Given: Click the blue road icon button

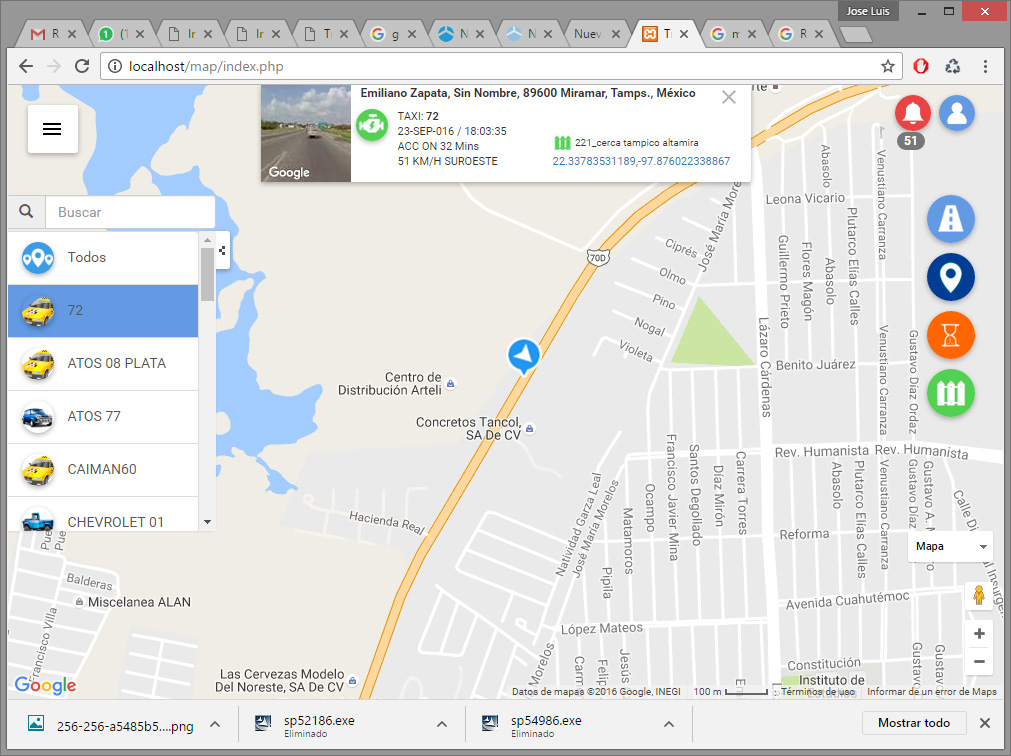Looking at the screenshot, I should pyautogui.click(x=950, y=219).
